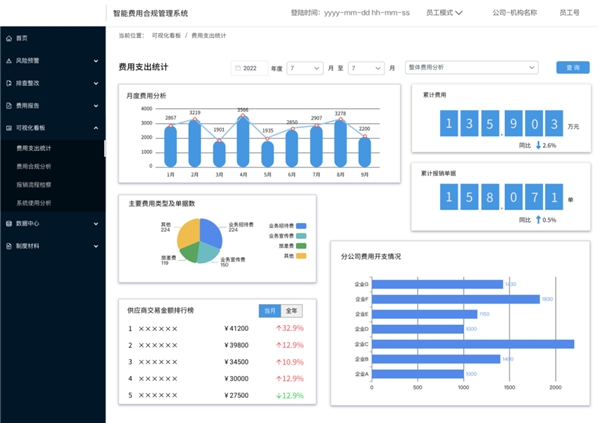Screen dimensions: 600x423
Task: Open the 费用合规分析 submenu item
Action: [x=34, y=166]
